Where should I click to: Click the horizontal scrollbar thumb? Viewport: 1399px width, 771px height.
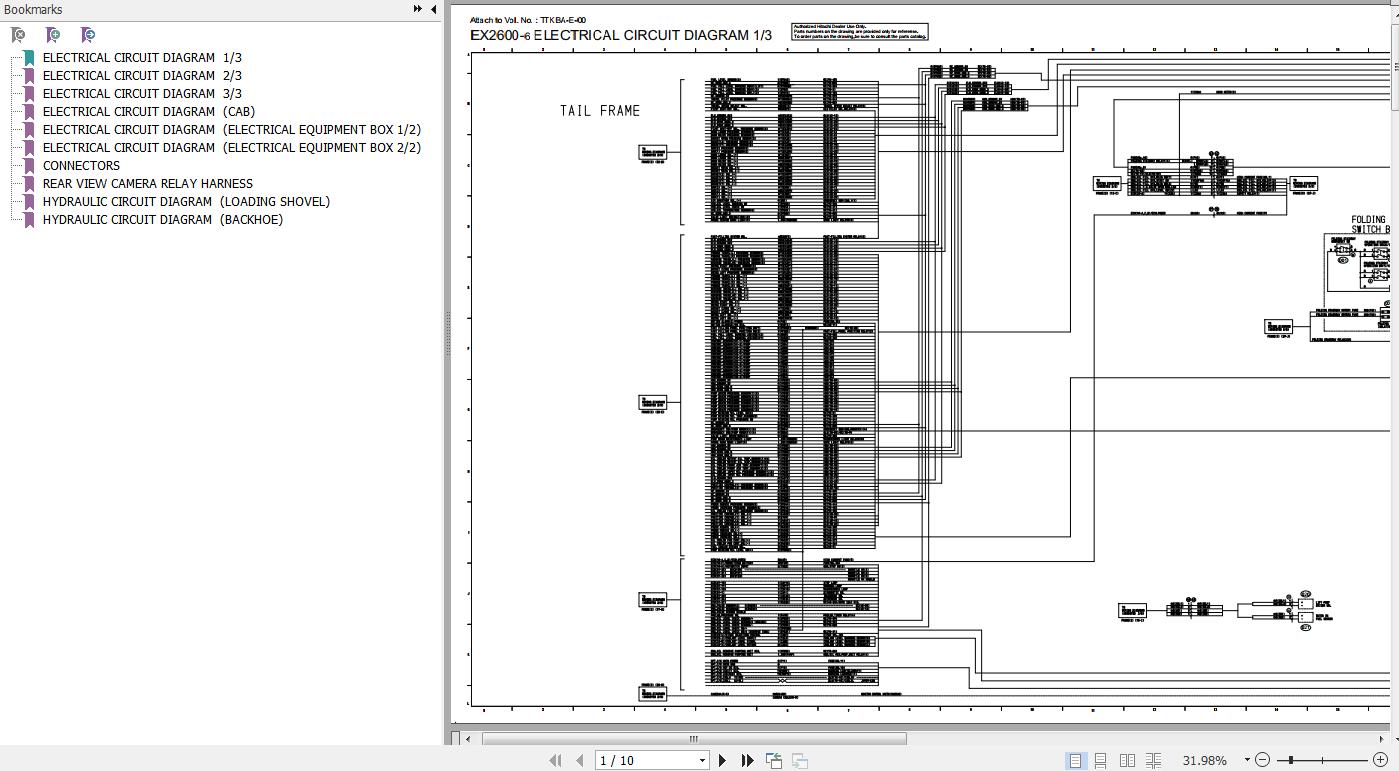click(x=694, y=739)
